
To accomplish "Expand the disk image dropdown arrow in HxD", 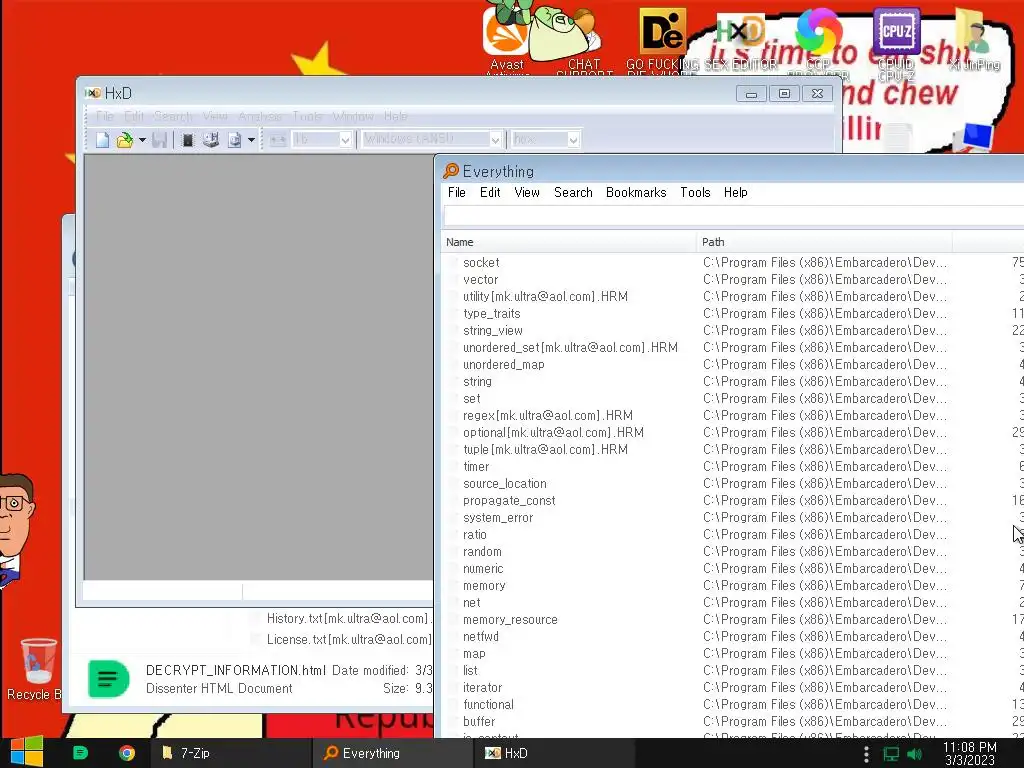I will (251, 140).
